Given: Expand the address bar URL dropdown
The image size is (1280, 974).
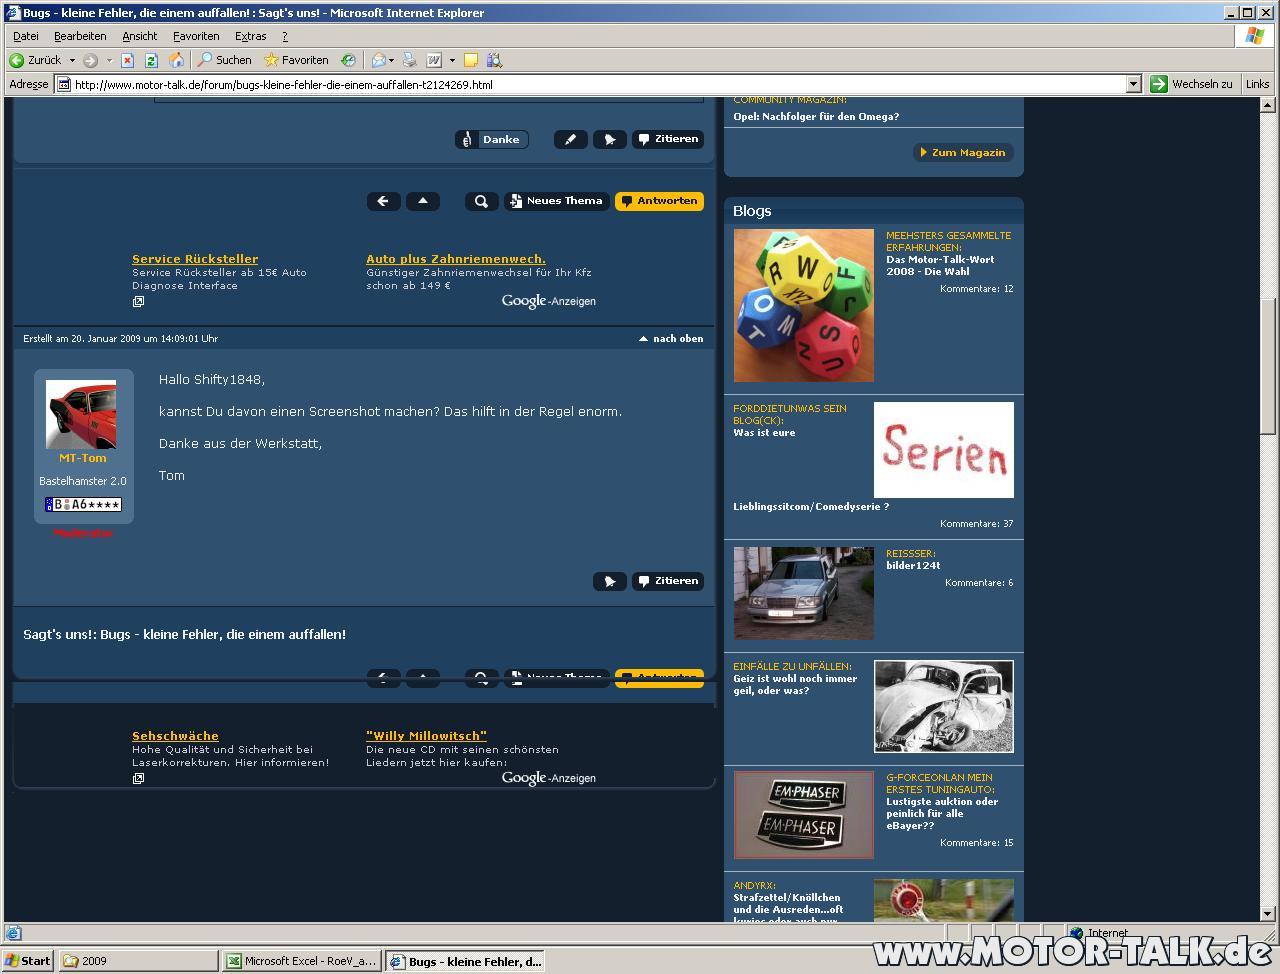Looking at the screenshot, I should point(1134,84).
